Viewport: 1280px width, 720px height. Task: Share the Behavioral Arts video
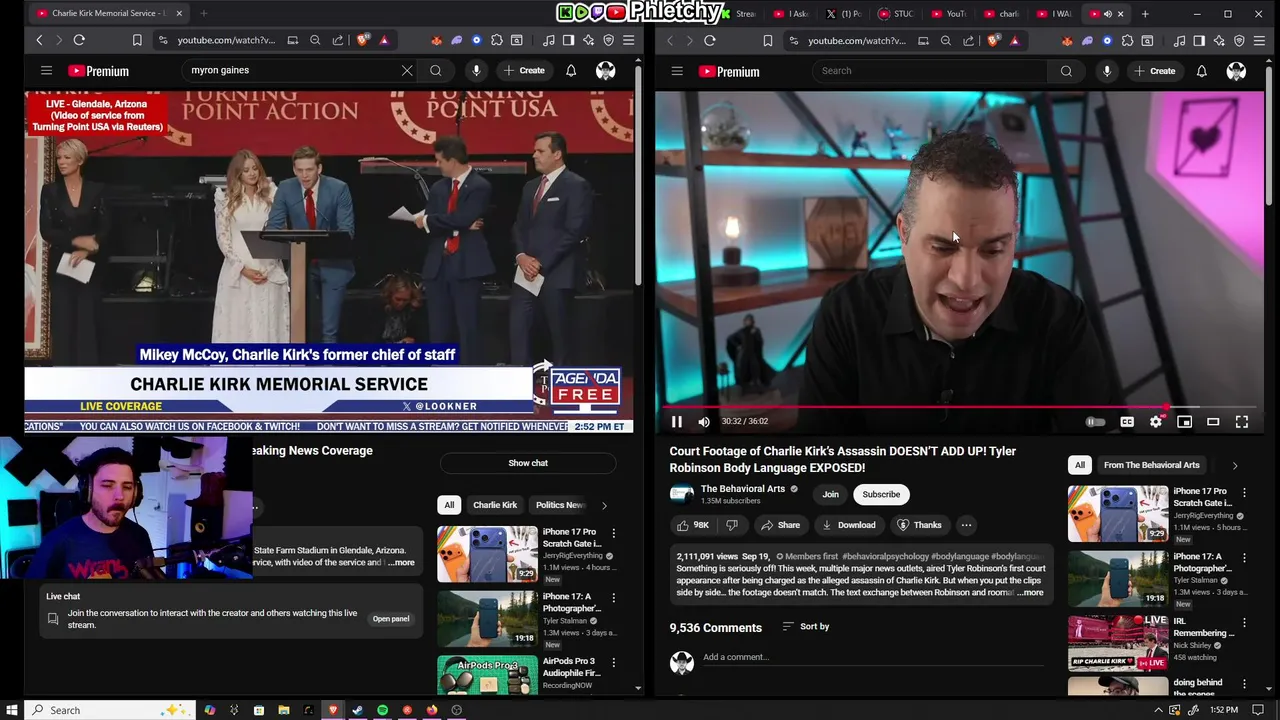point(780,525)
